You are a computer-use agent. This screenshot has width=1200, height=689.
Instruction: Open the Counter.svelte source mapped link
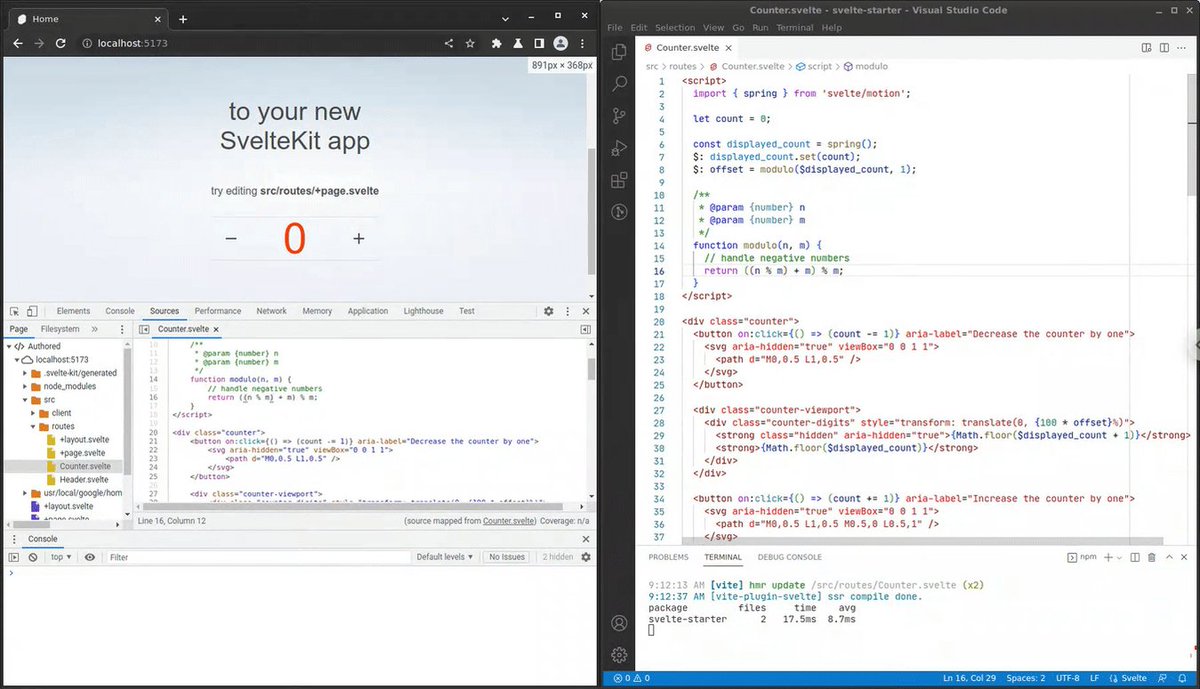pyautogui.click(x=508, y=521)
